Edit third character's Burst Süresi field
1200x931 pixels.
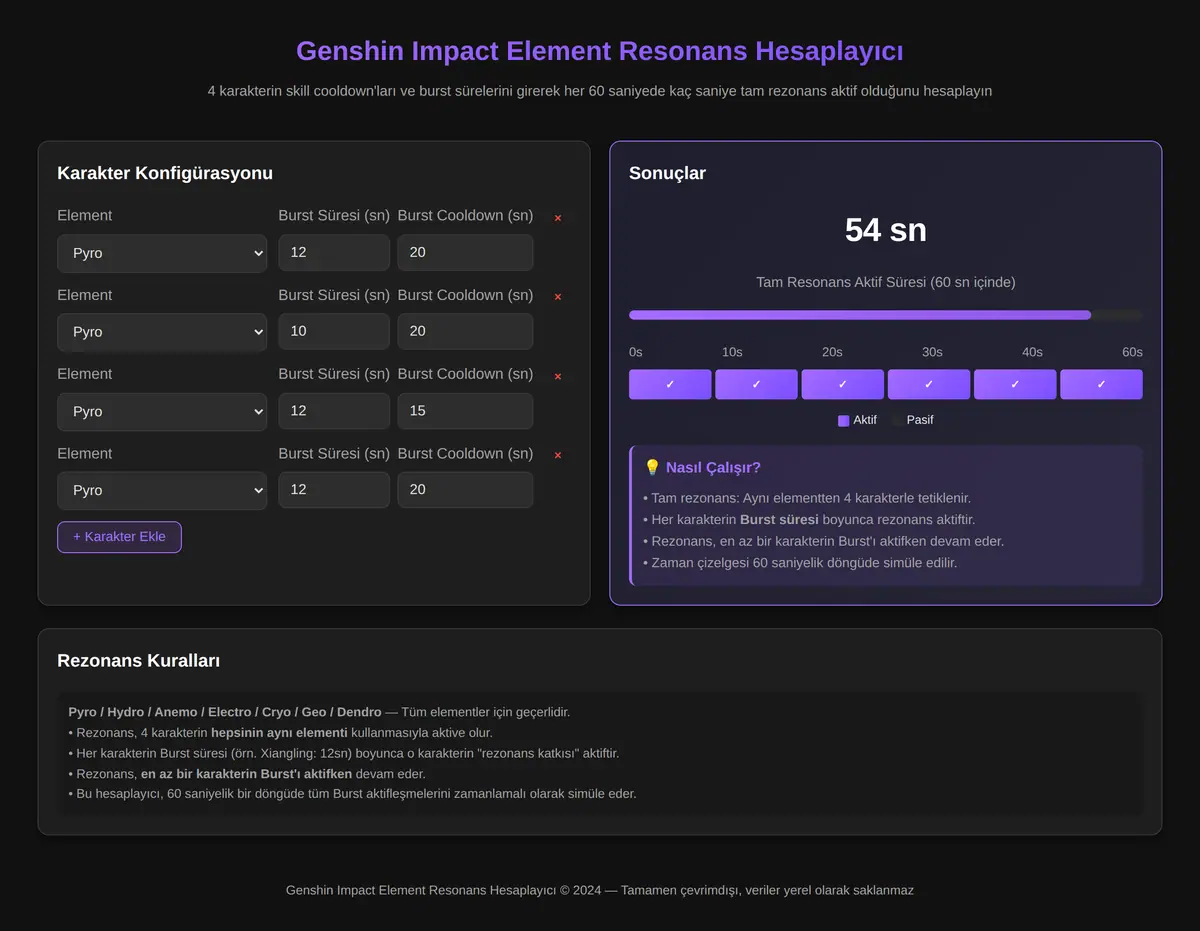pyautogui.click(x=334, y=410)
